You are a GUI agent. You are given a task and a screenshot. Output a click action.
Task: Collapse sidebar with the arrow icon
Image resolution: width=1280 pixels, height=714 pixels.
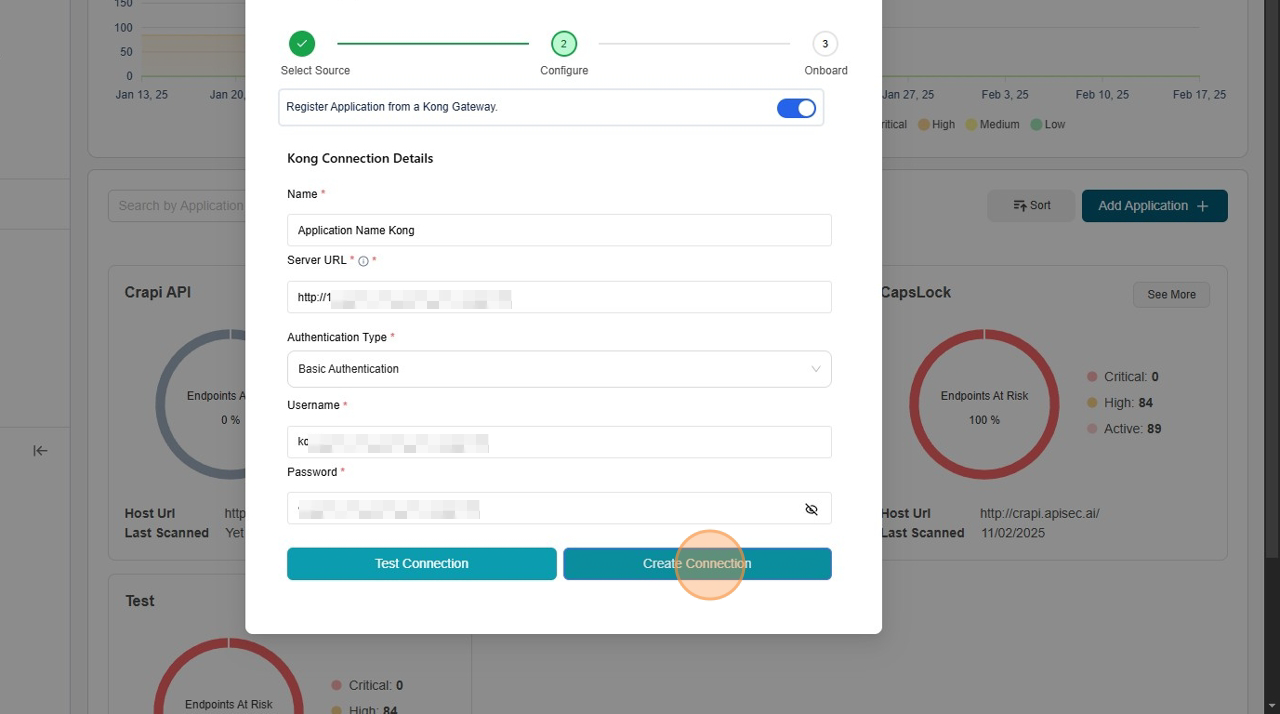pyautogui.click(x=40, y=451)
